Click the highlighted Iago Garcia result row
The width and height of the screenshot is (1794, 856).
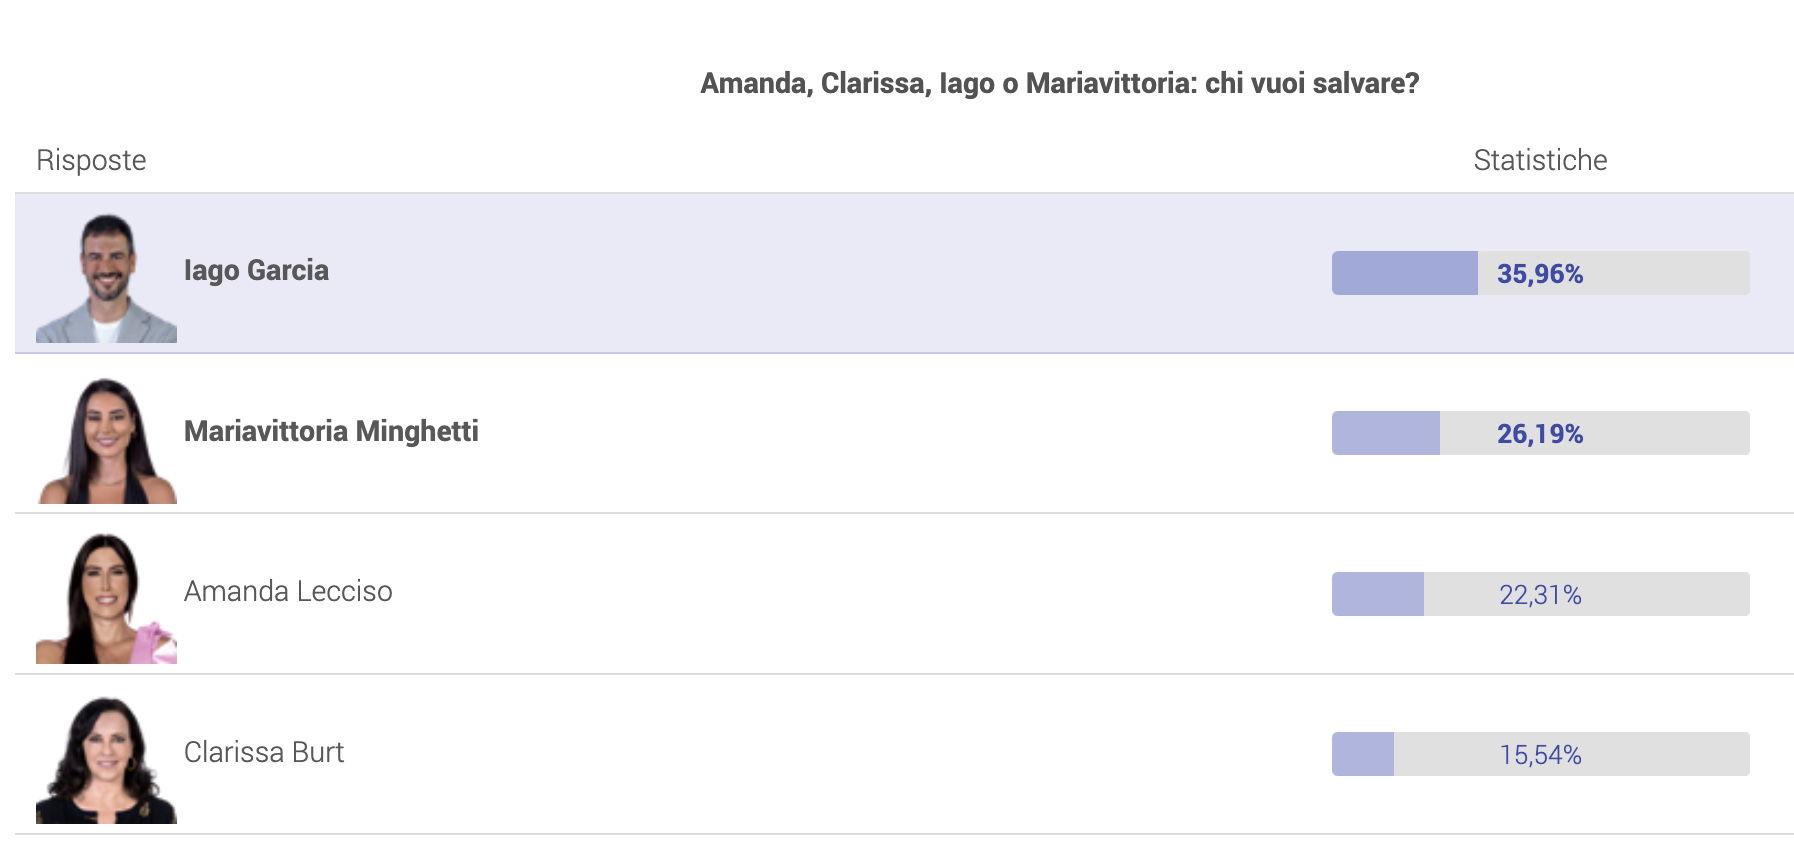904,273
